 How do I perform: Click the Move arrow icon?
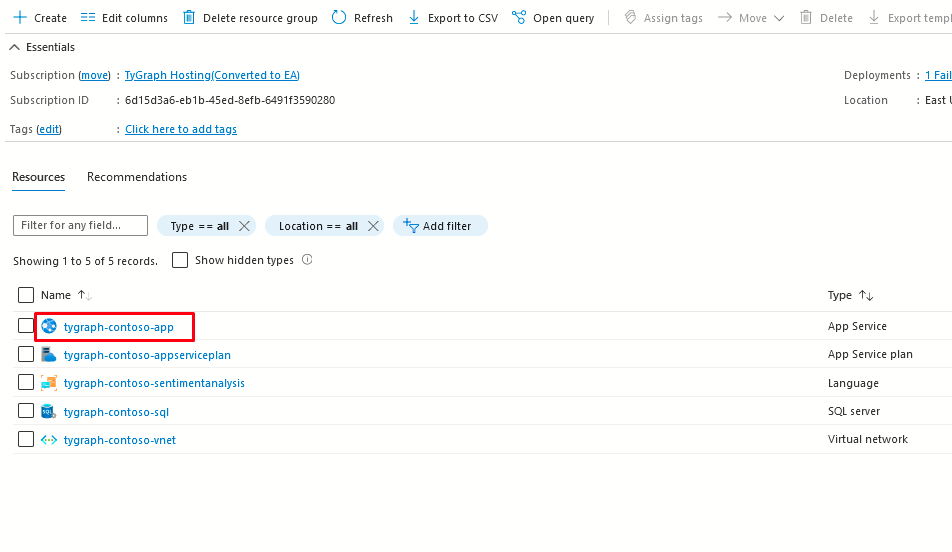[x=724, y=17]
